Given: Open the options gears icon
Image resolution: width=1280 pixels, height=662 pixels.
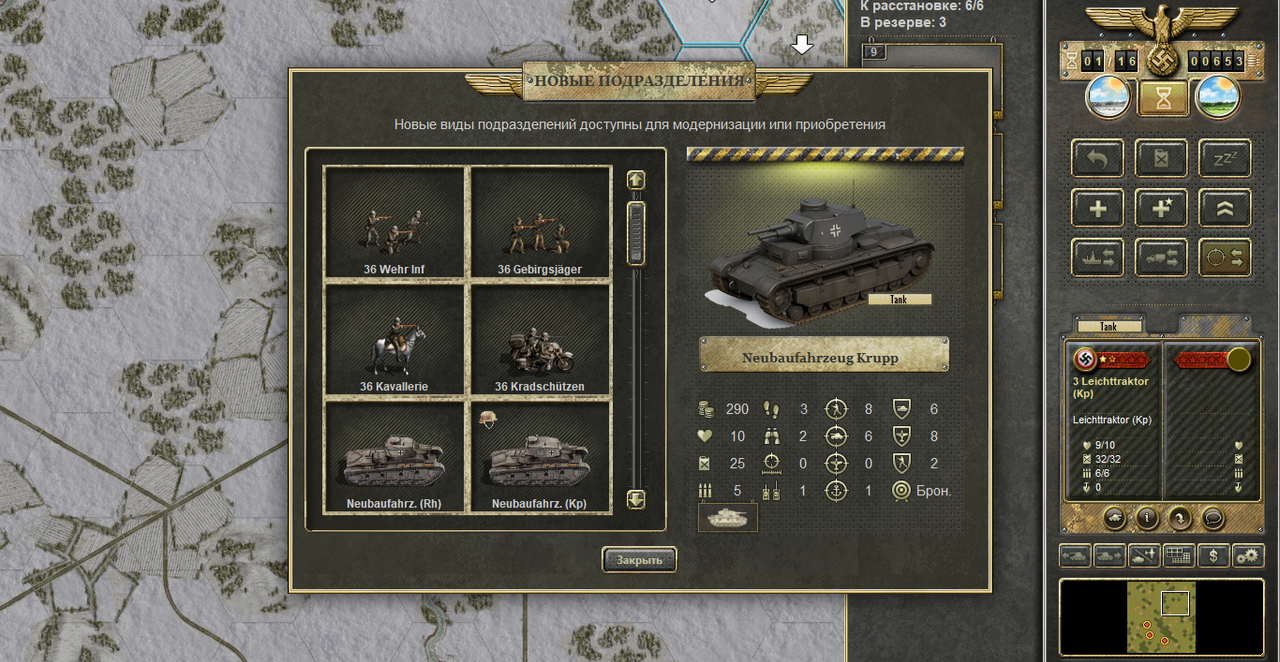Looking at the screenshot, I should point(1248,555).
